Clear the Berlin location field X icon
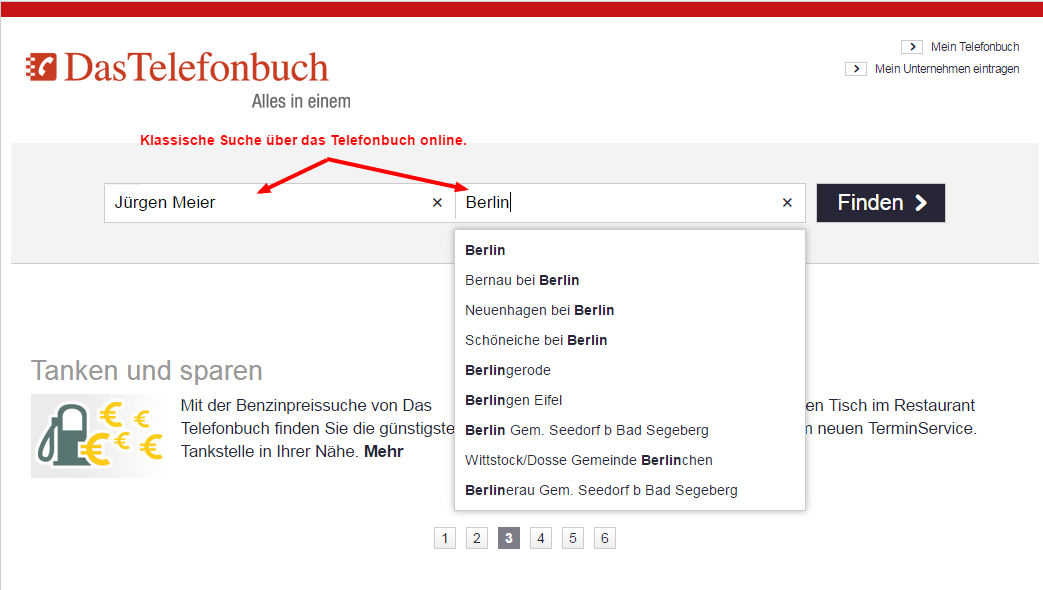This screenshot has width=1043, height=590. pos(787,203)
